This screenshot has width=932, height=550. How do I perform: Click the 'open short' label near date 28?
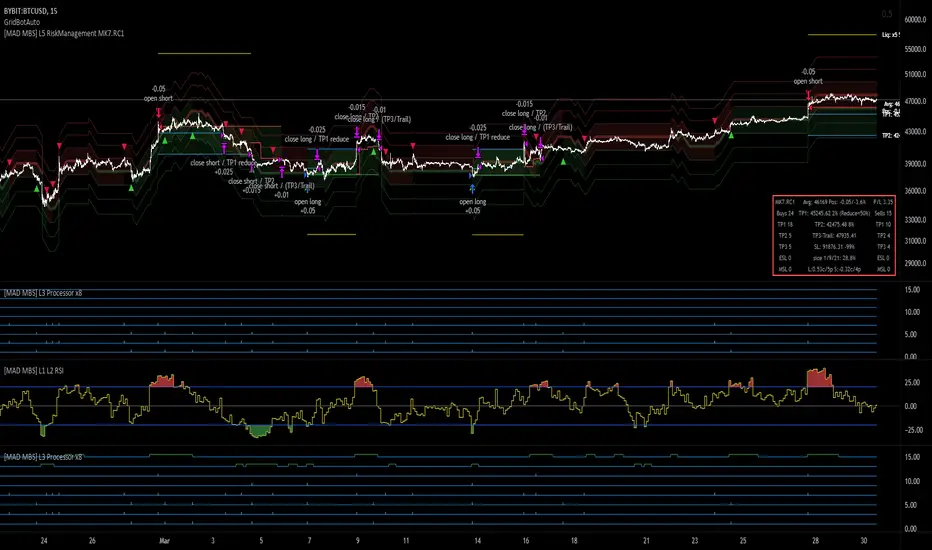click(808, 81)
